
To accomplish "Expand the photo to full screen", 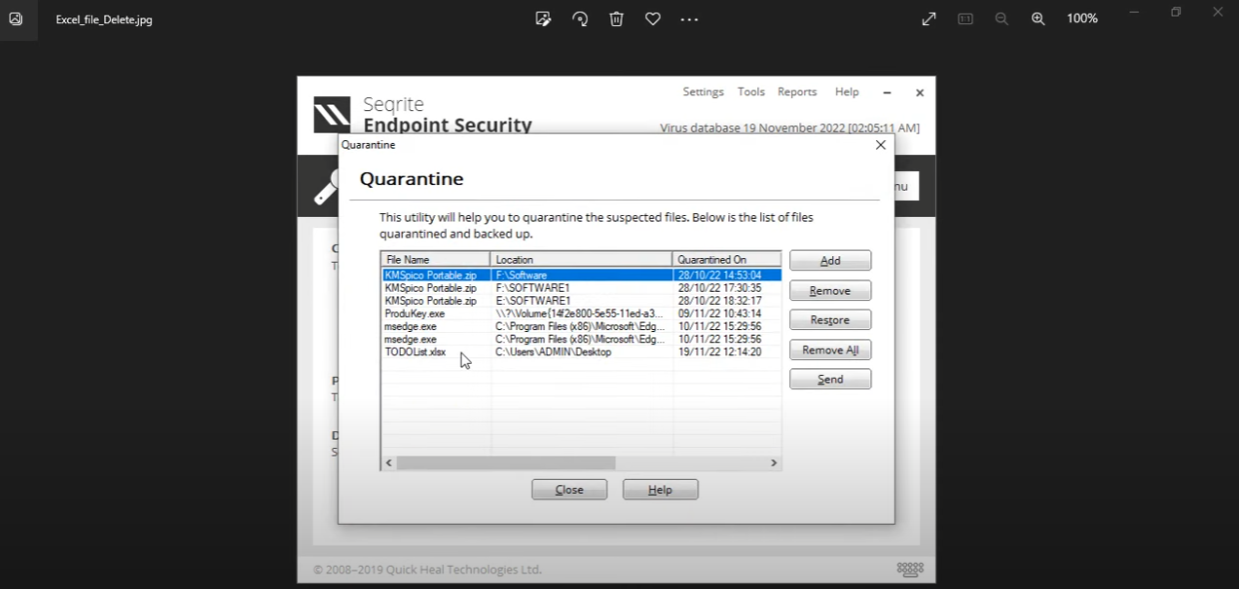I will pos(929,19).
